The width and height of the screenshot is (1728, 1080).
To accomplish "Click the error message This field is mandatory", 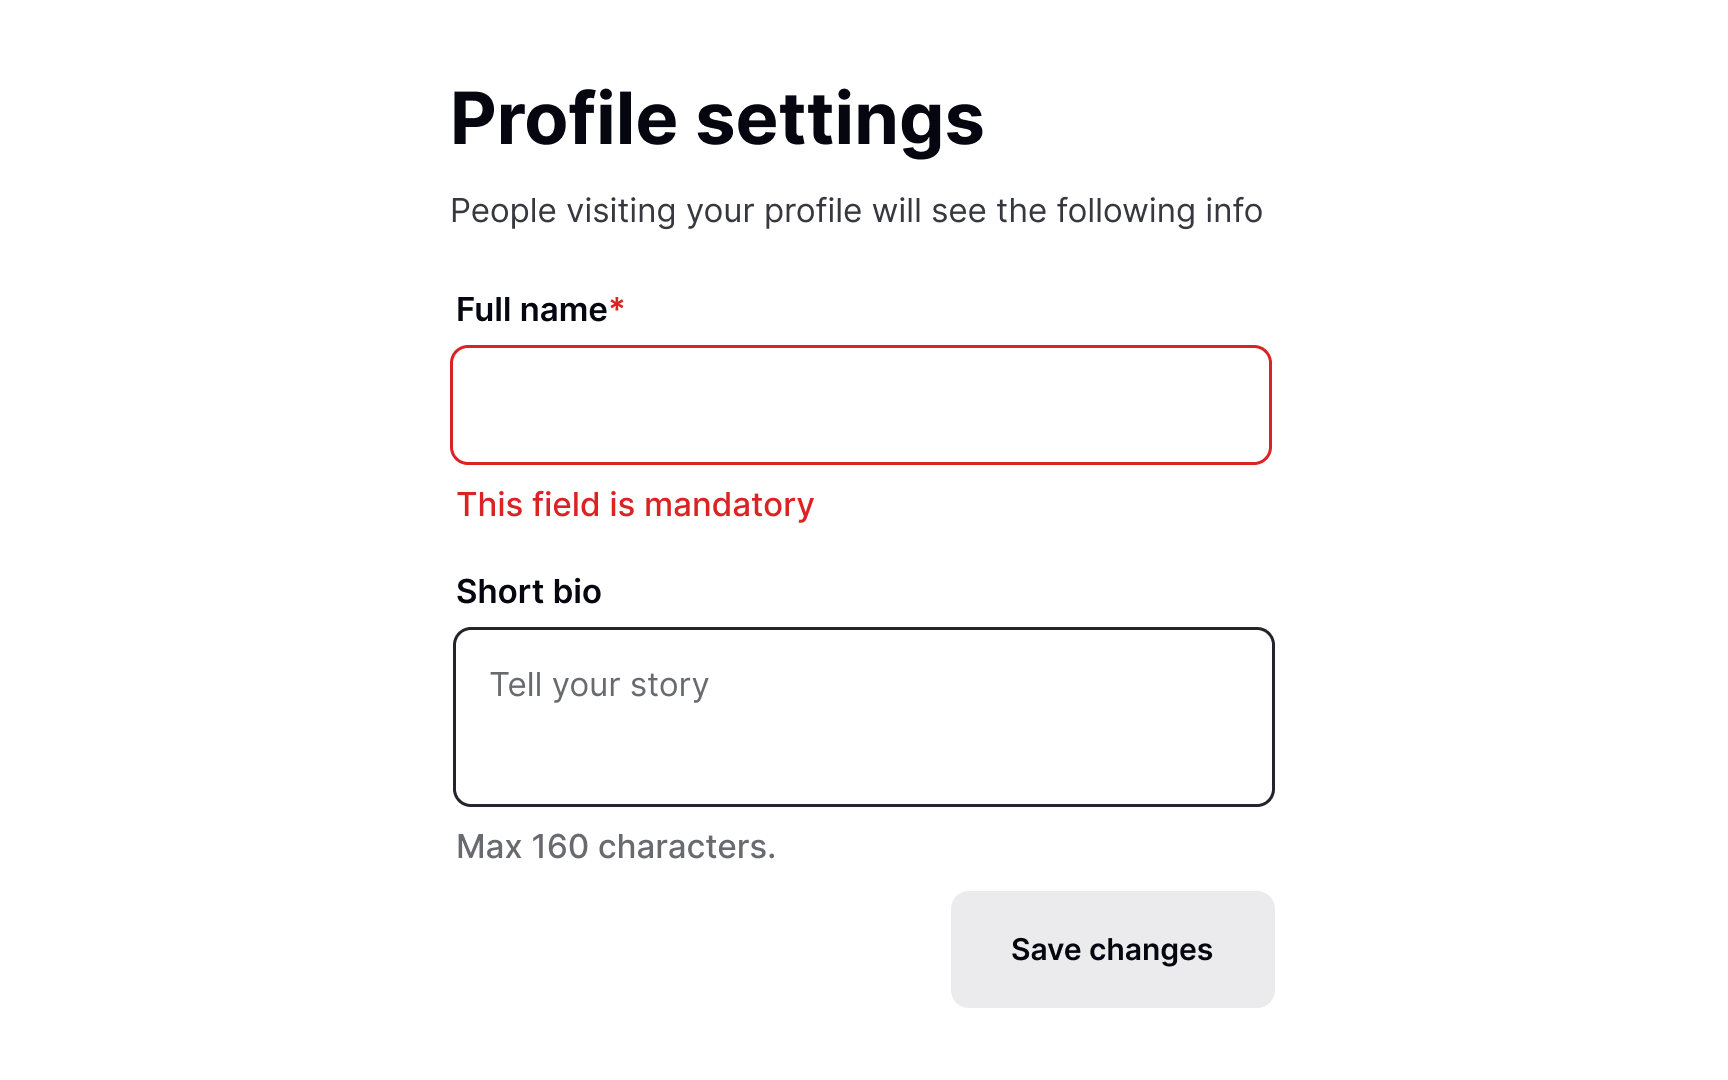I will (x=635, y=505).
